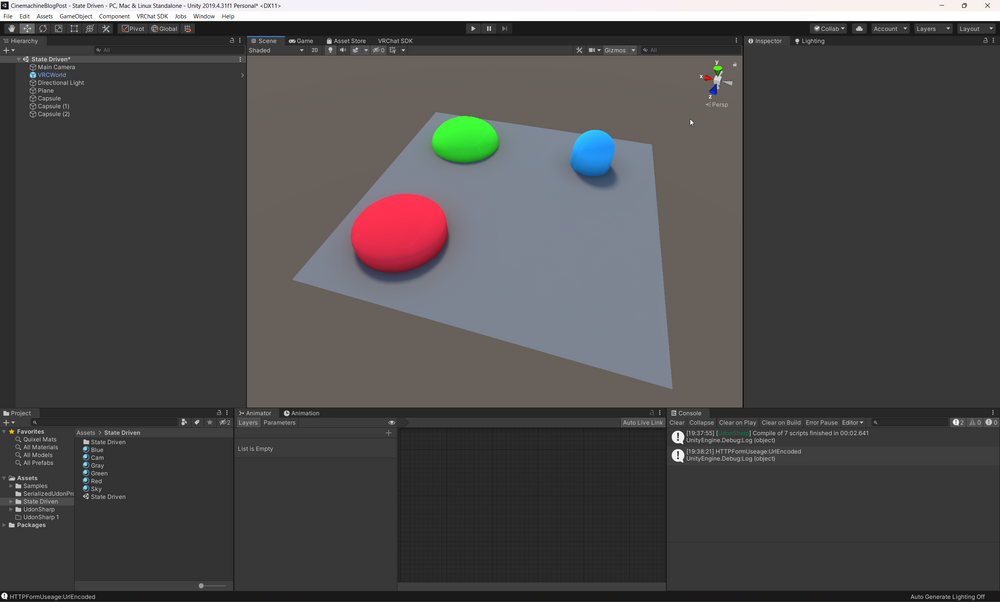The width and height of the screenshot is (1000, 602).
Task: Select the Rotate tool
Action: (x=43, y=28)
